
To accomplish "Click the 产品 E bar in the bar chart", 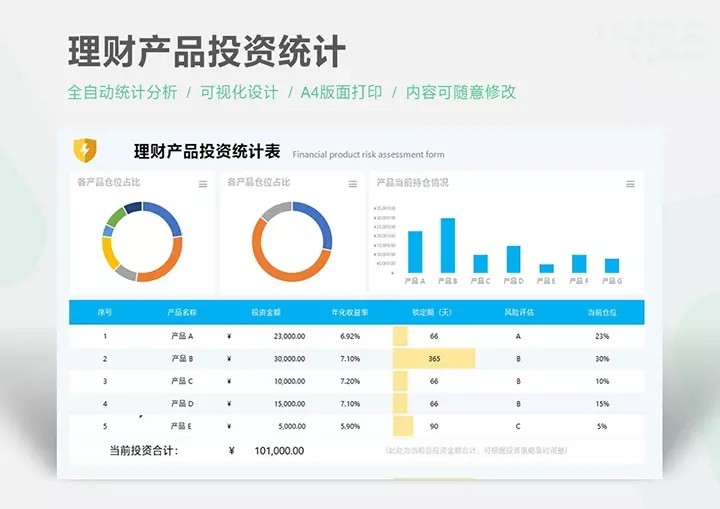I will (x=546, y=268).
